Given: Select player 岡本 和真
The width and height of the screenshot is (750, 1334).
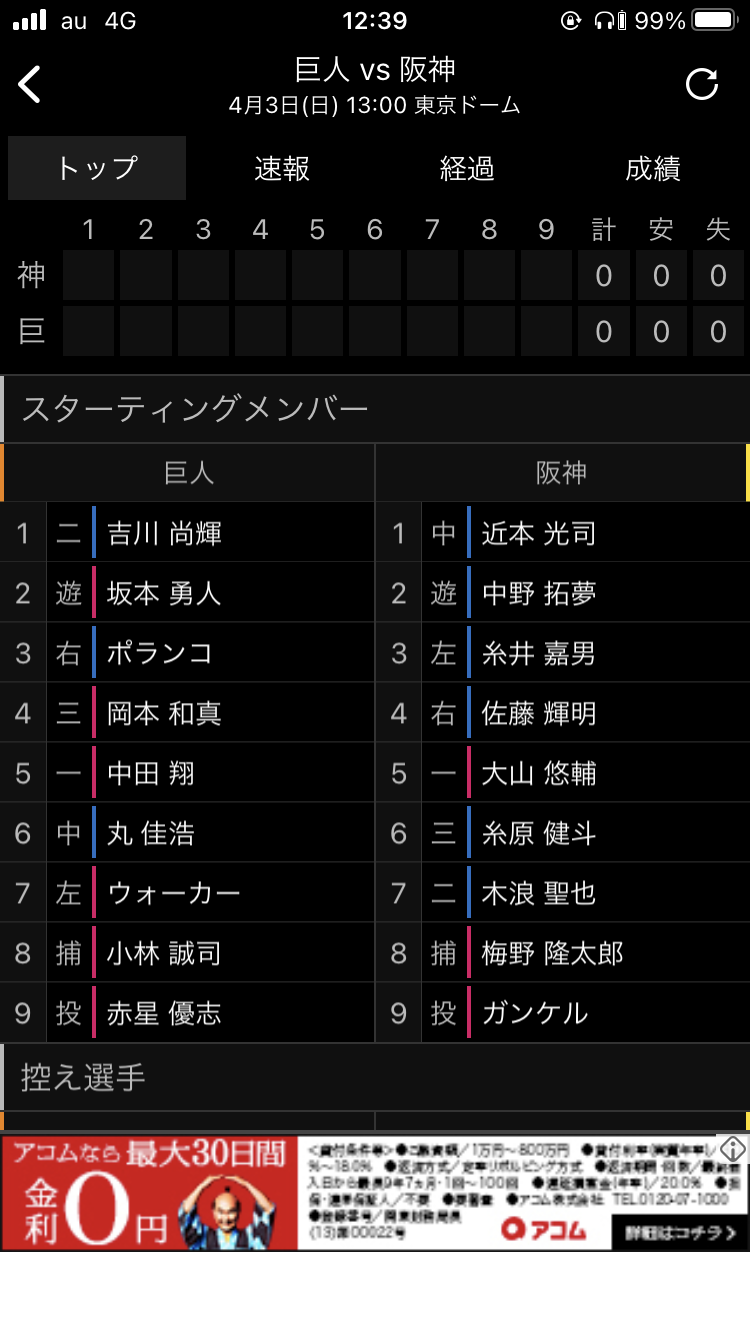Looking at the screenshot, I should coord(164,713).
